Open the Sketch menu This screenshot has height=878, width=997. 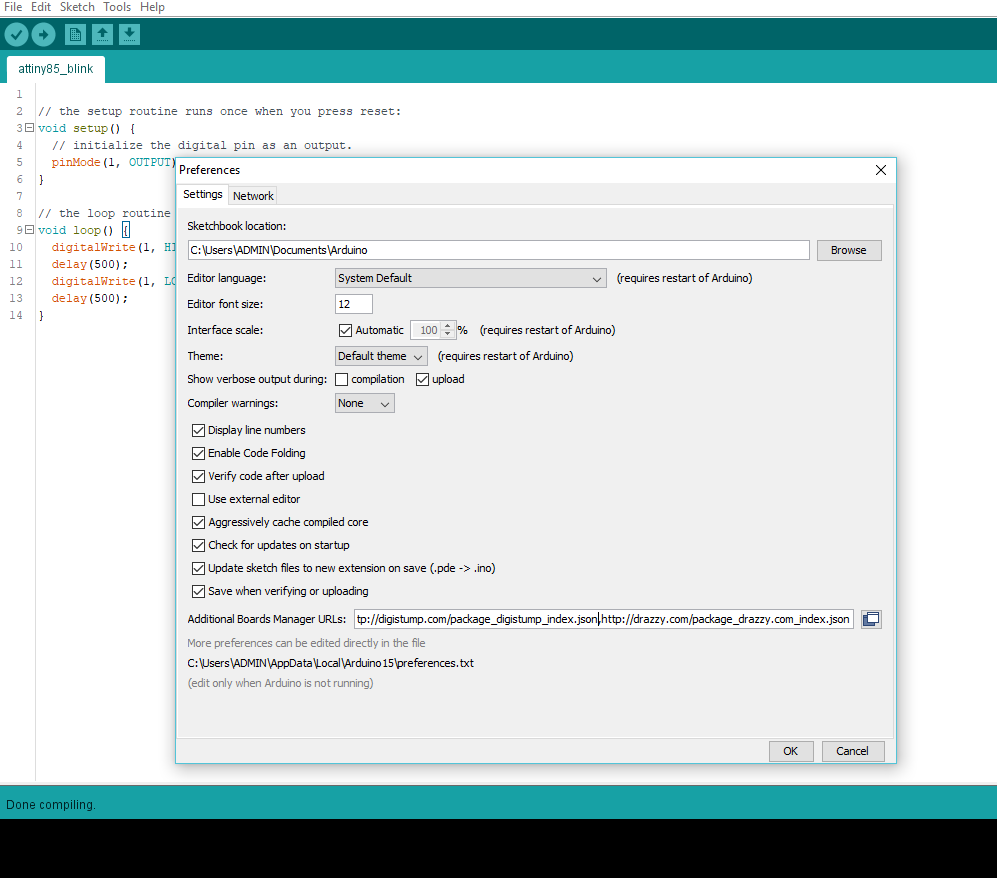pyautogui.click(x=77, y=7)
